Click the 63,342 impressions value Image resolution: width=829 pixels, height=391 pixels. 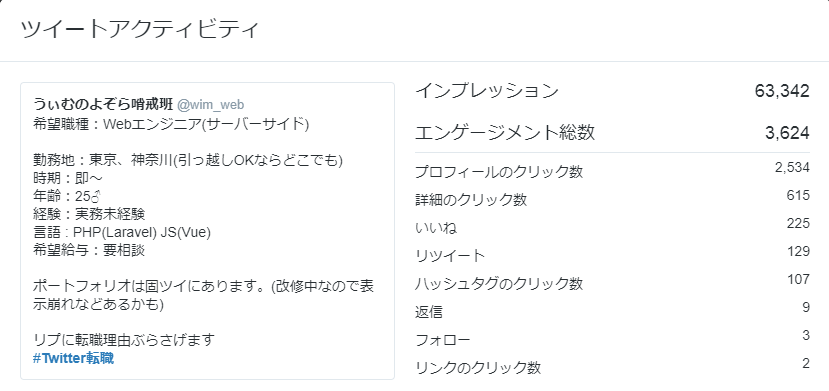(782, 91)
